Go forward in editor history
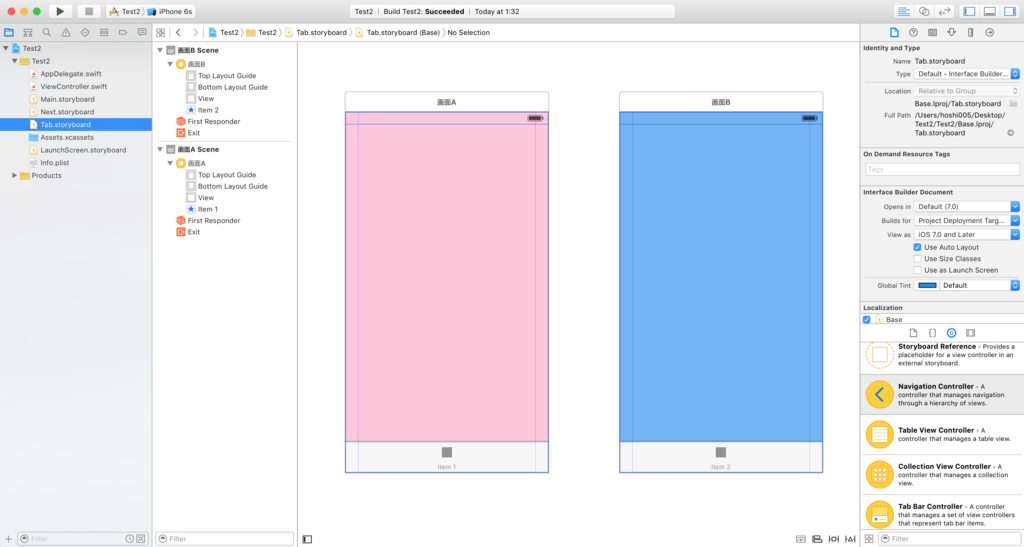The height and width of the screenshot is (547, 1024). click(195, 32)
